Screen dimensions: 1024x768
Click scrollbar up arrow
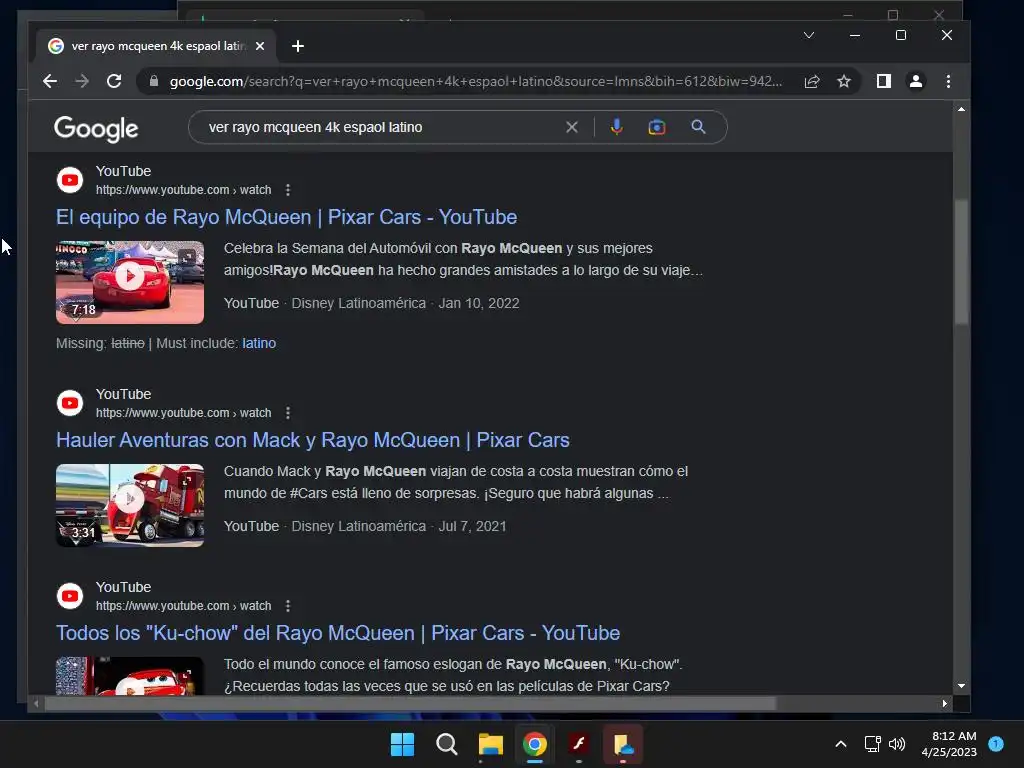click(961, 109)
